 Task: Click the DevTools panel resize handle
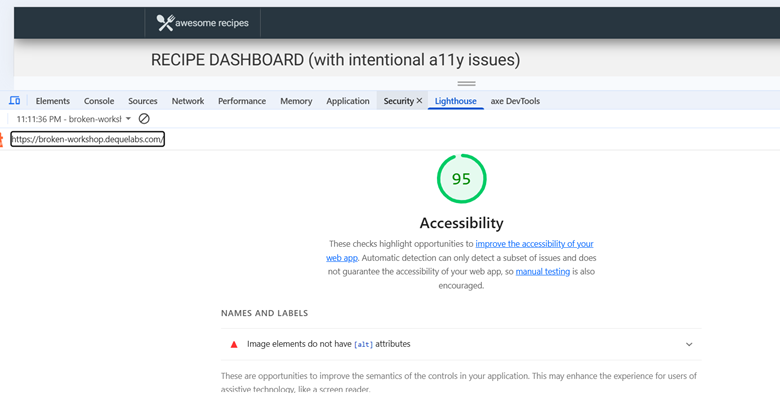(466, 84)
